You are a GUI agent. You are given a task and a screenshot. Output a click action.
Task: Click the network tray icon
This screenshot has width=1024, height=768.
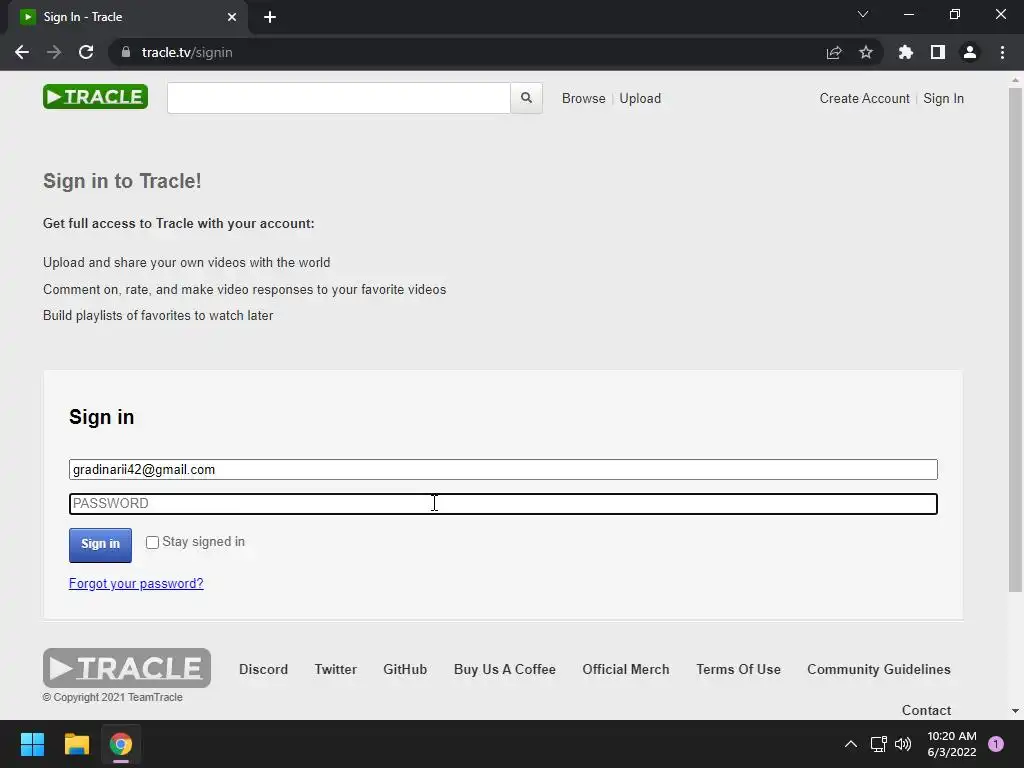(878, 744)
